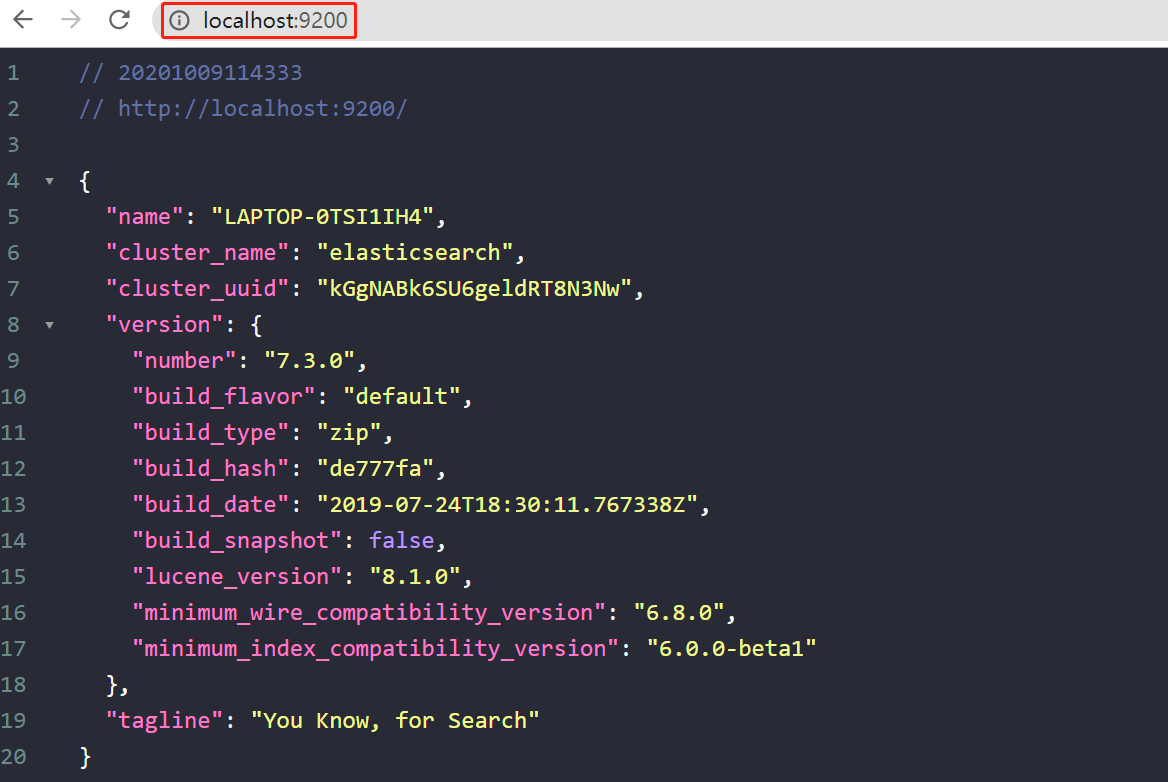Screen dimensions: 1168x782
Task: Select the value "2019-07-24T18:30:11.767338Z"
Action: click(x=507, y=505)
